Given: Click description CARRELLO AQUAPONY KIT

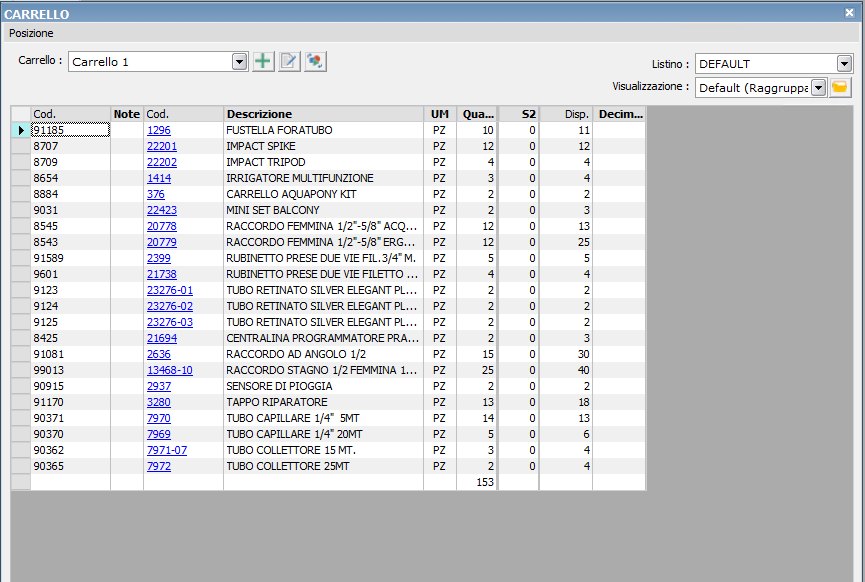Looking at the screenshot, I should (x=291, y=194).
